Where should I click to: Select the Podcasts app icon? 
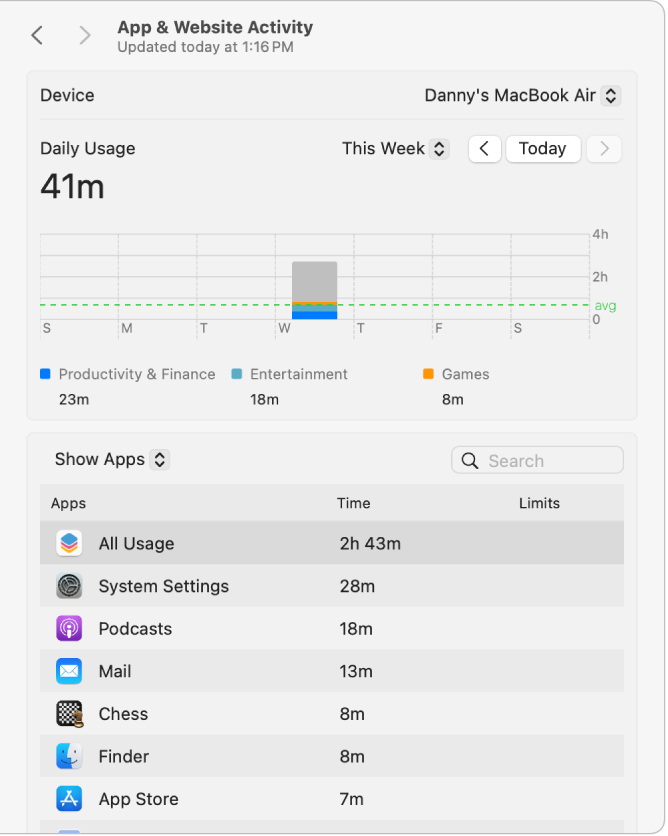point(68,629)
